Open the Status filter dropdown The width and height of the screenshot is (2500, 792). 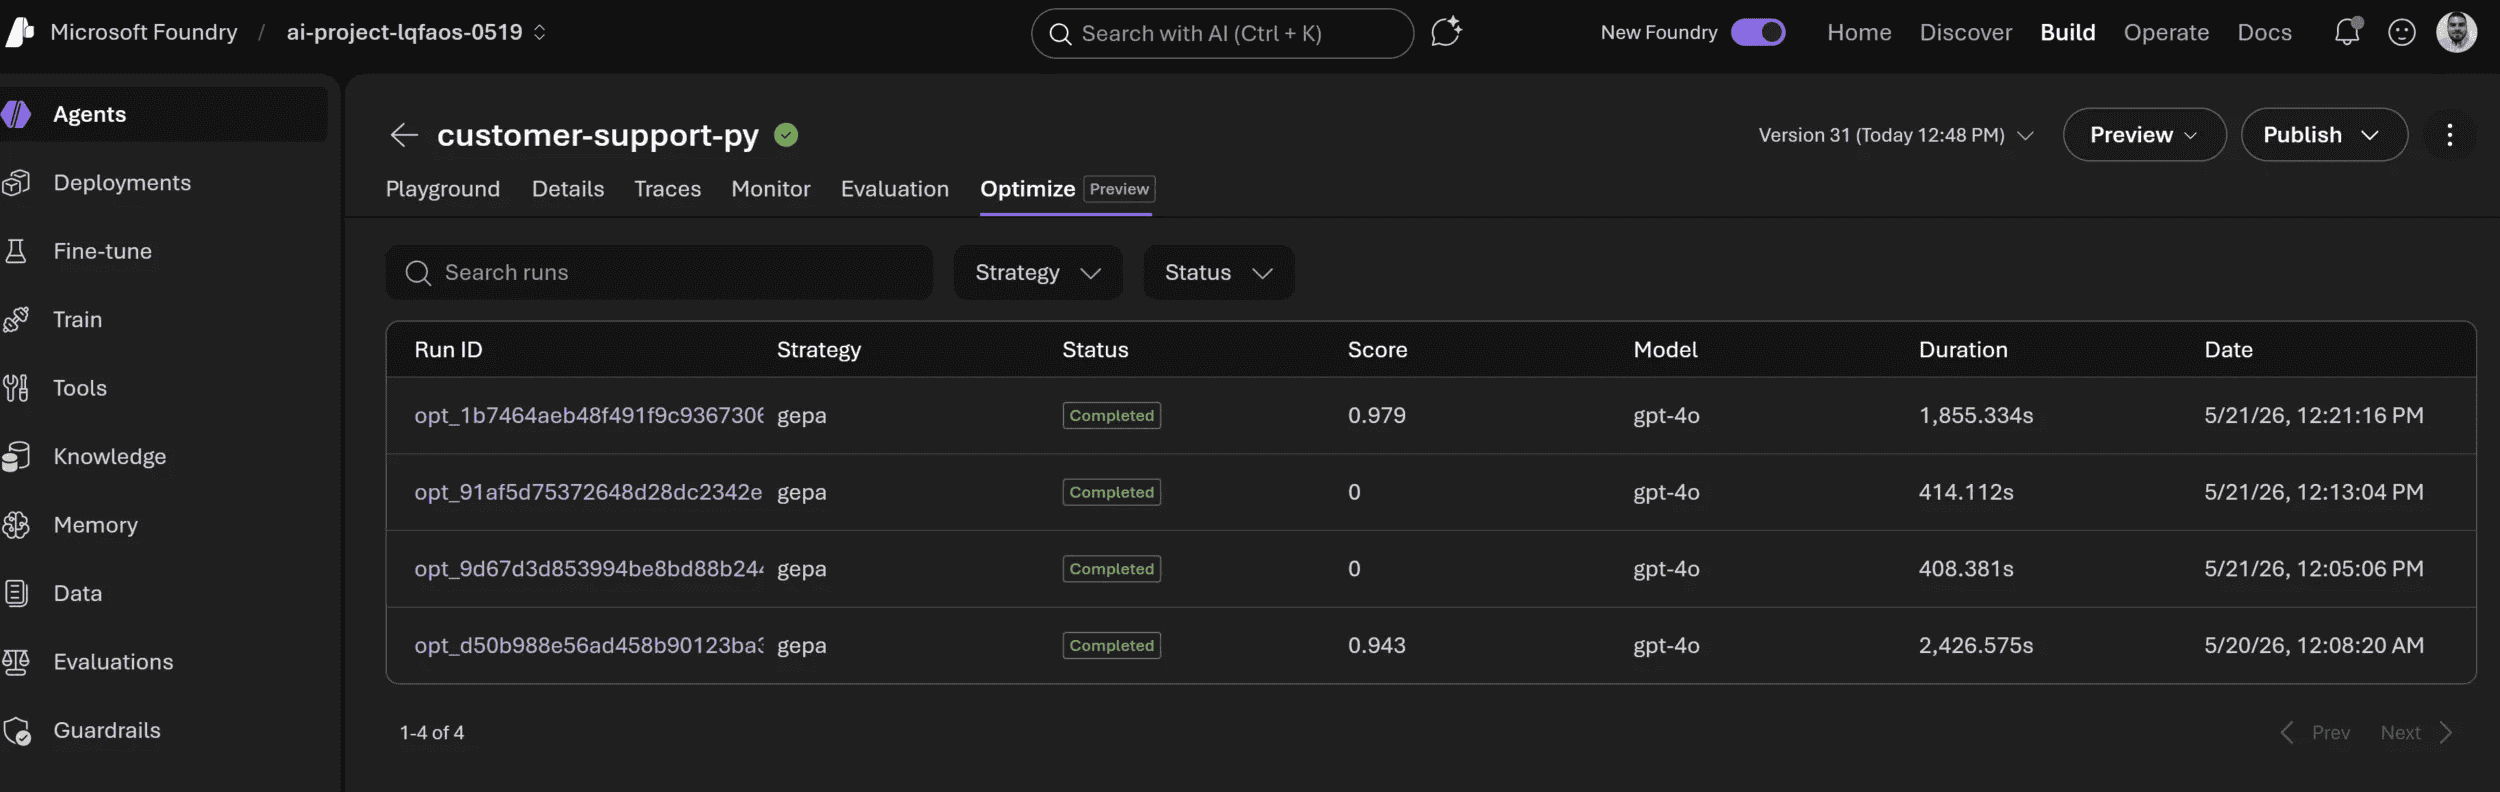1219,273
